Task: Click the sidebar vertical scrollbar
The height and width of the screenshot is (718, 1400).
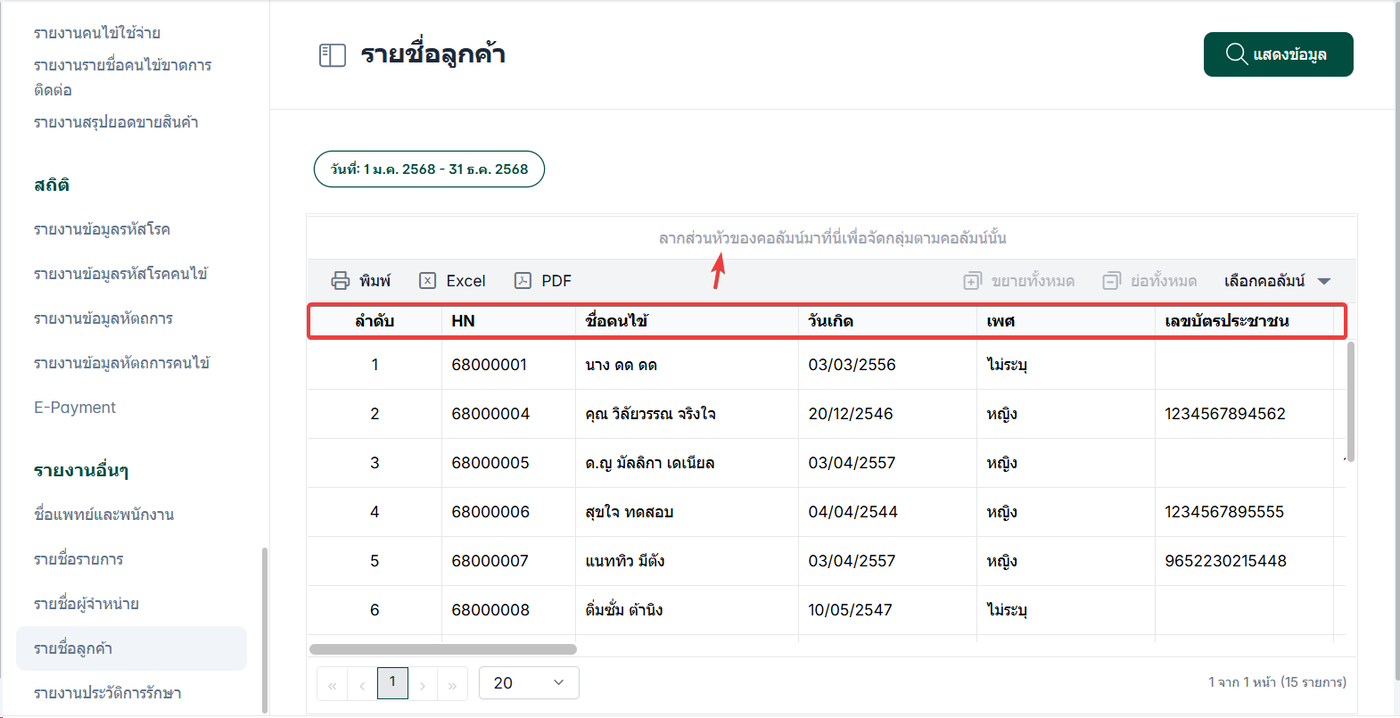Action: coord(265,630)
